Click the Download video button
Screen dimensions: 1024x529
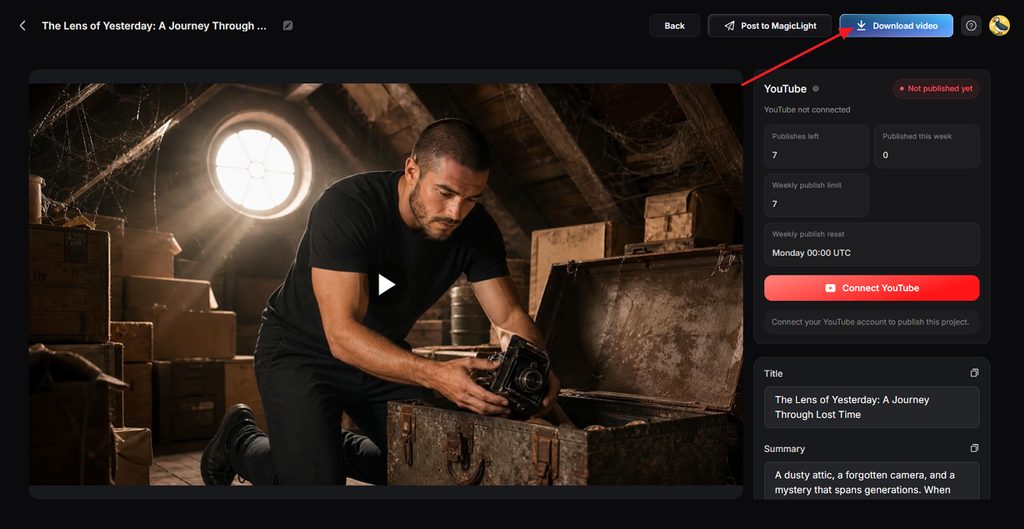coord(896,26)
